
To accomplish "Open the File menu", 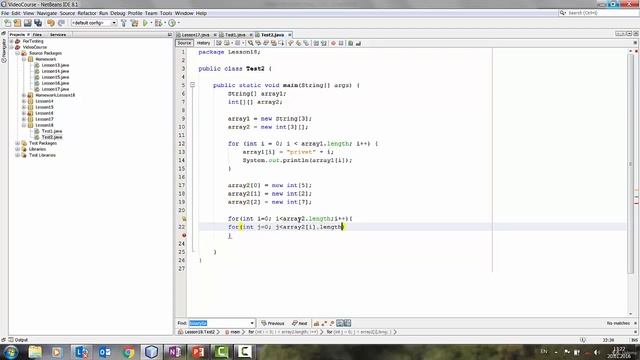I will (x=5, y=13).
